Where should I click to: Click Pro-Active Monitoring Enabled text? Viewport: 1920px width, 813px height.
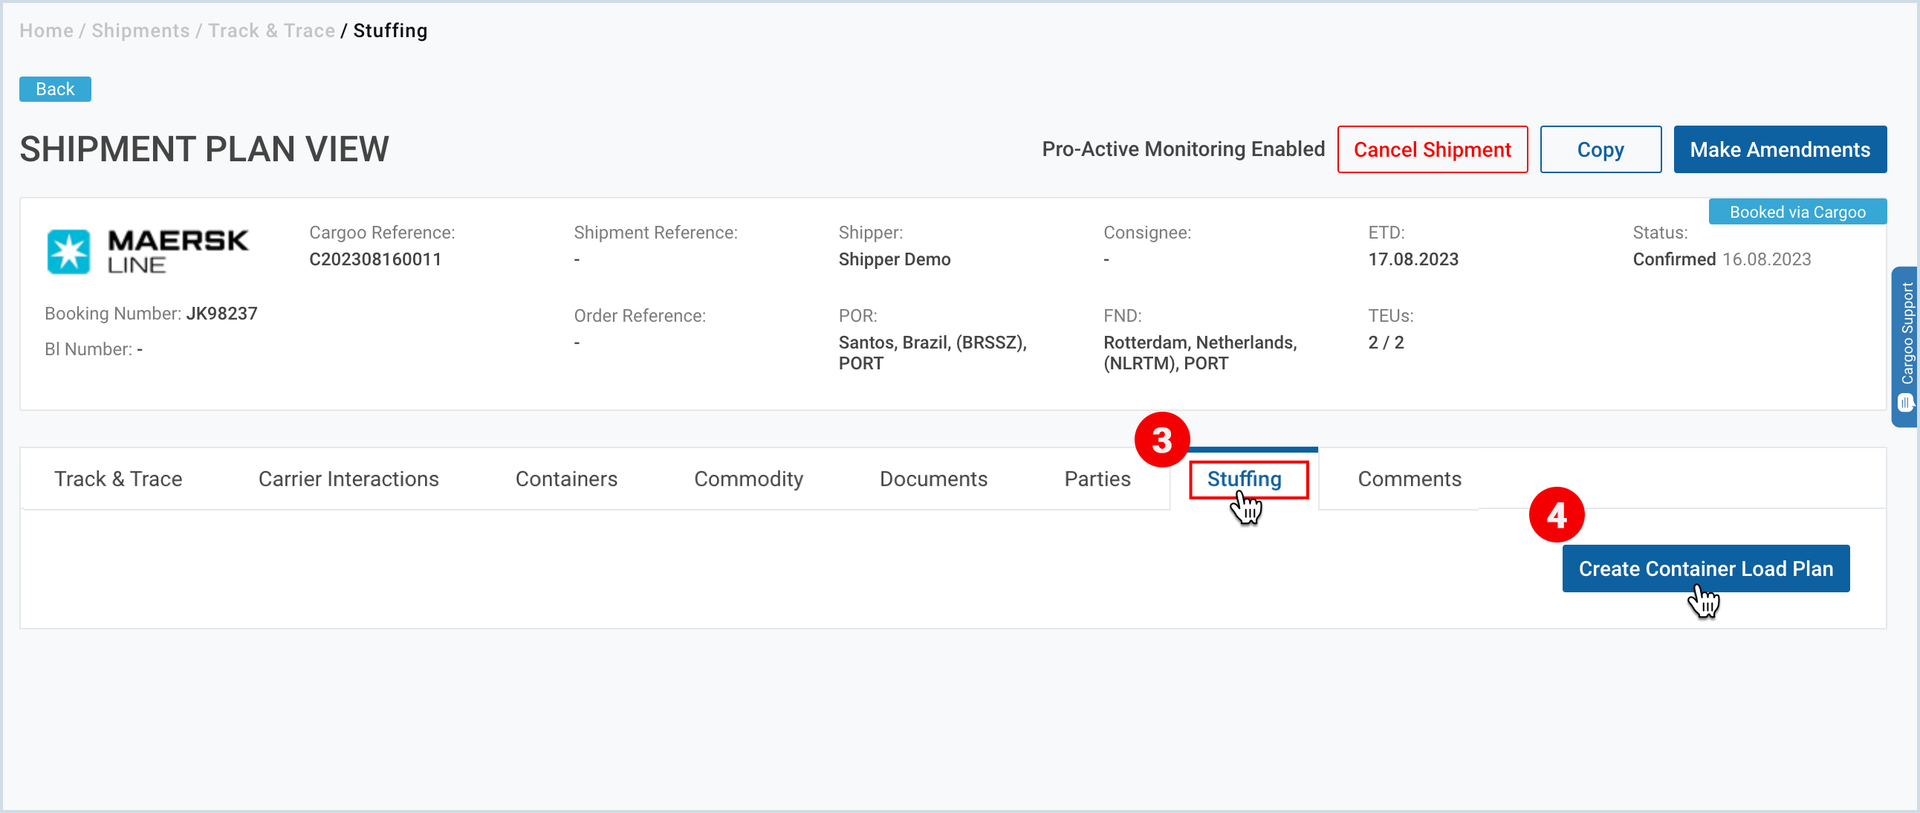point(1183,149)
